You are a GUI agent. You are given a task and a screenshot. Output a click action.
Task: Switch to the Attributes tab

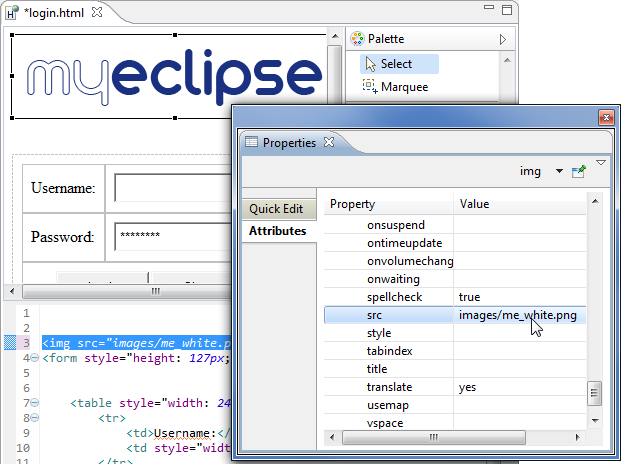point(278,231)
